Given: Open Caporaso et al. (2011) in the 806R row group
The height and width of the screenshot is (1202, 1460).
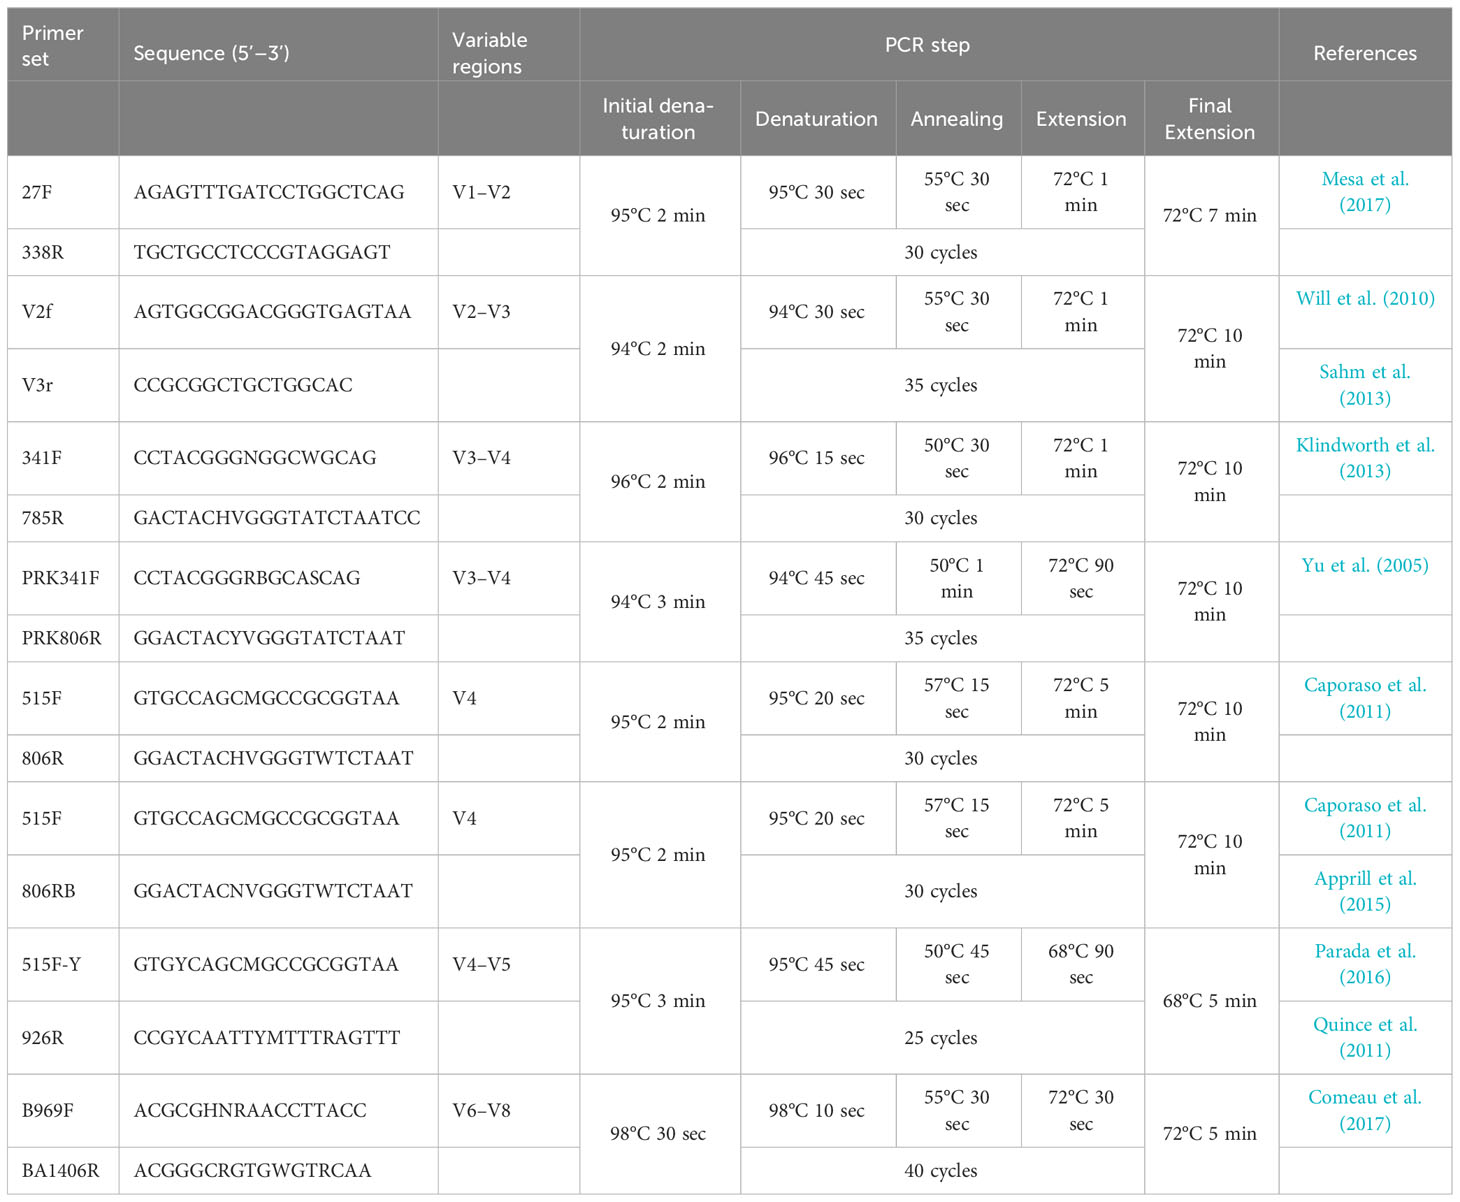Looking at the screenshot, I should 1365,698.
